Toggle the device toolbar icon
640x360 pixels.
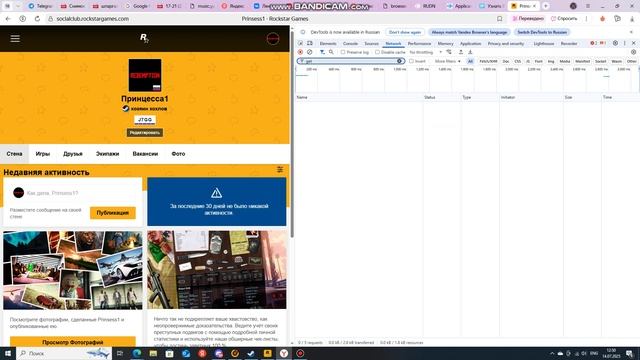click(x=310, y=43)
